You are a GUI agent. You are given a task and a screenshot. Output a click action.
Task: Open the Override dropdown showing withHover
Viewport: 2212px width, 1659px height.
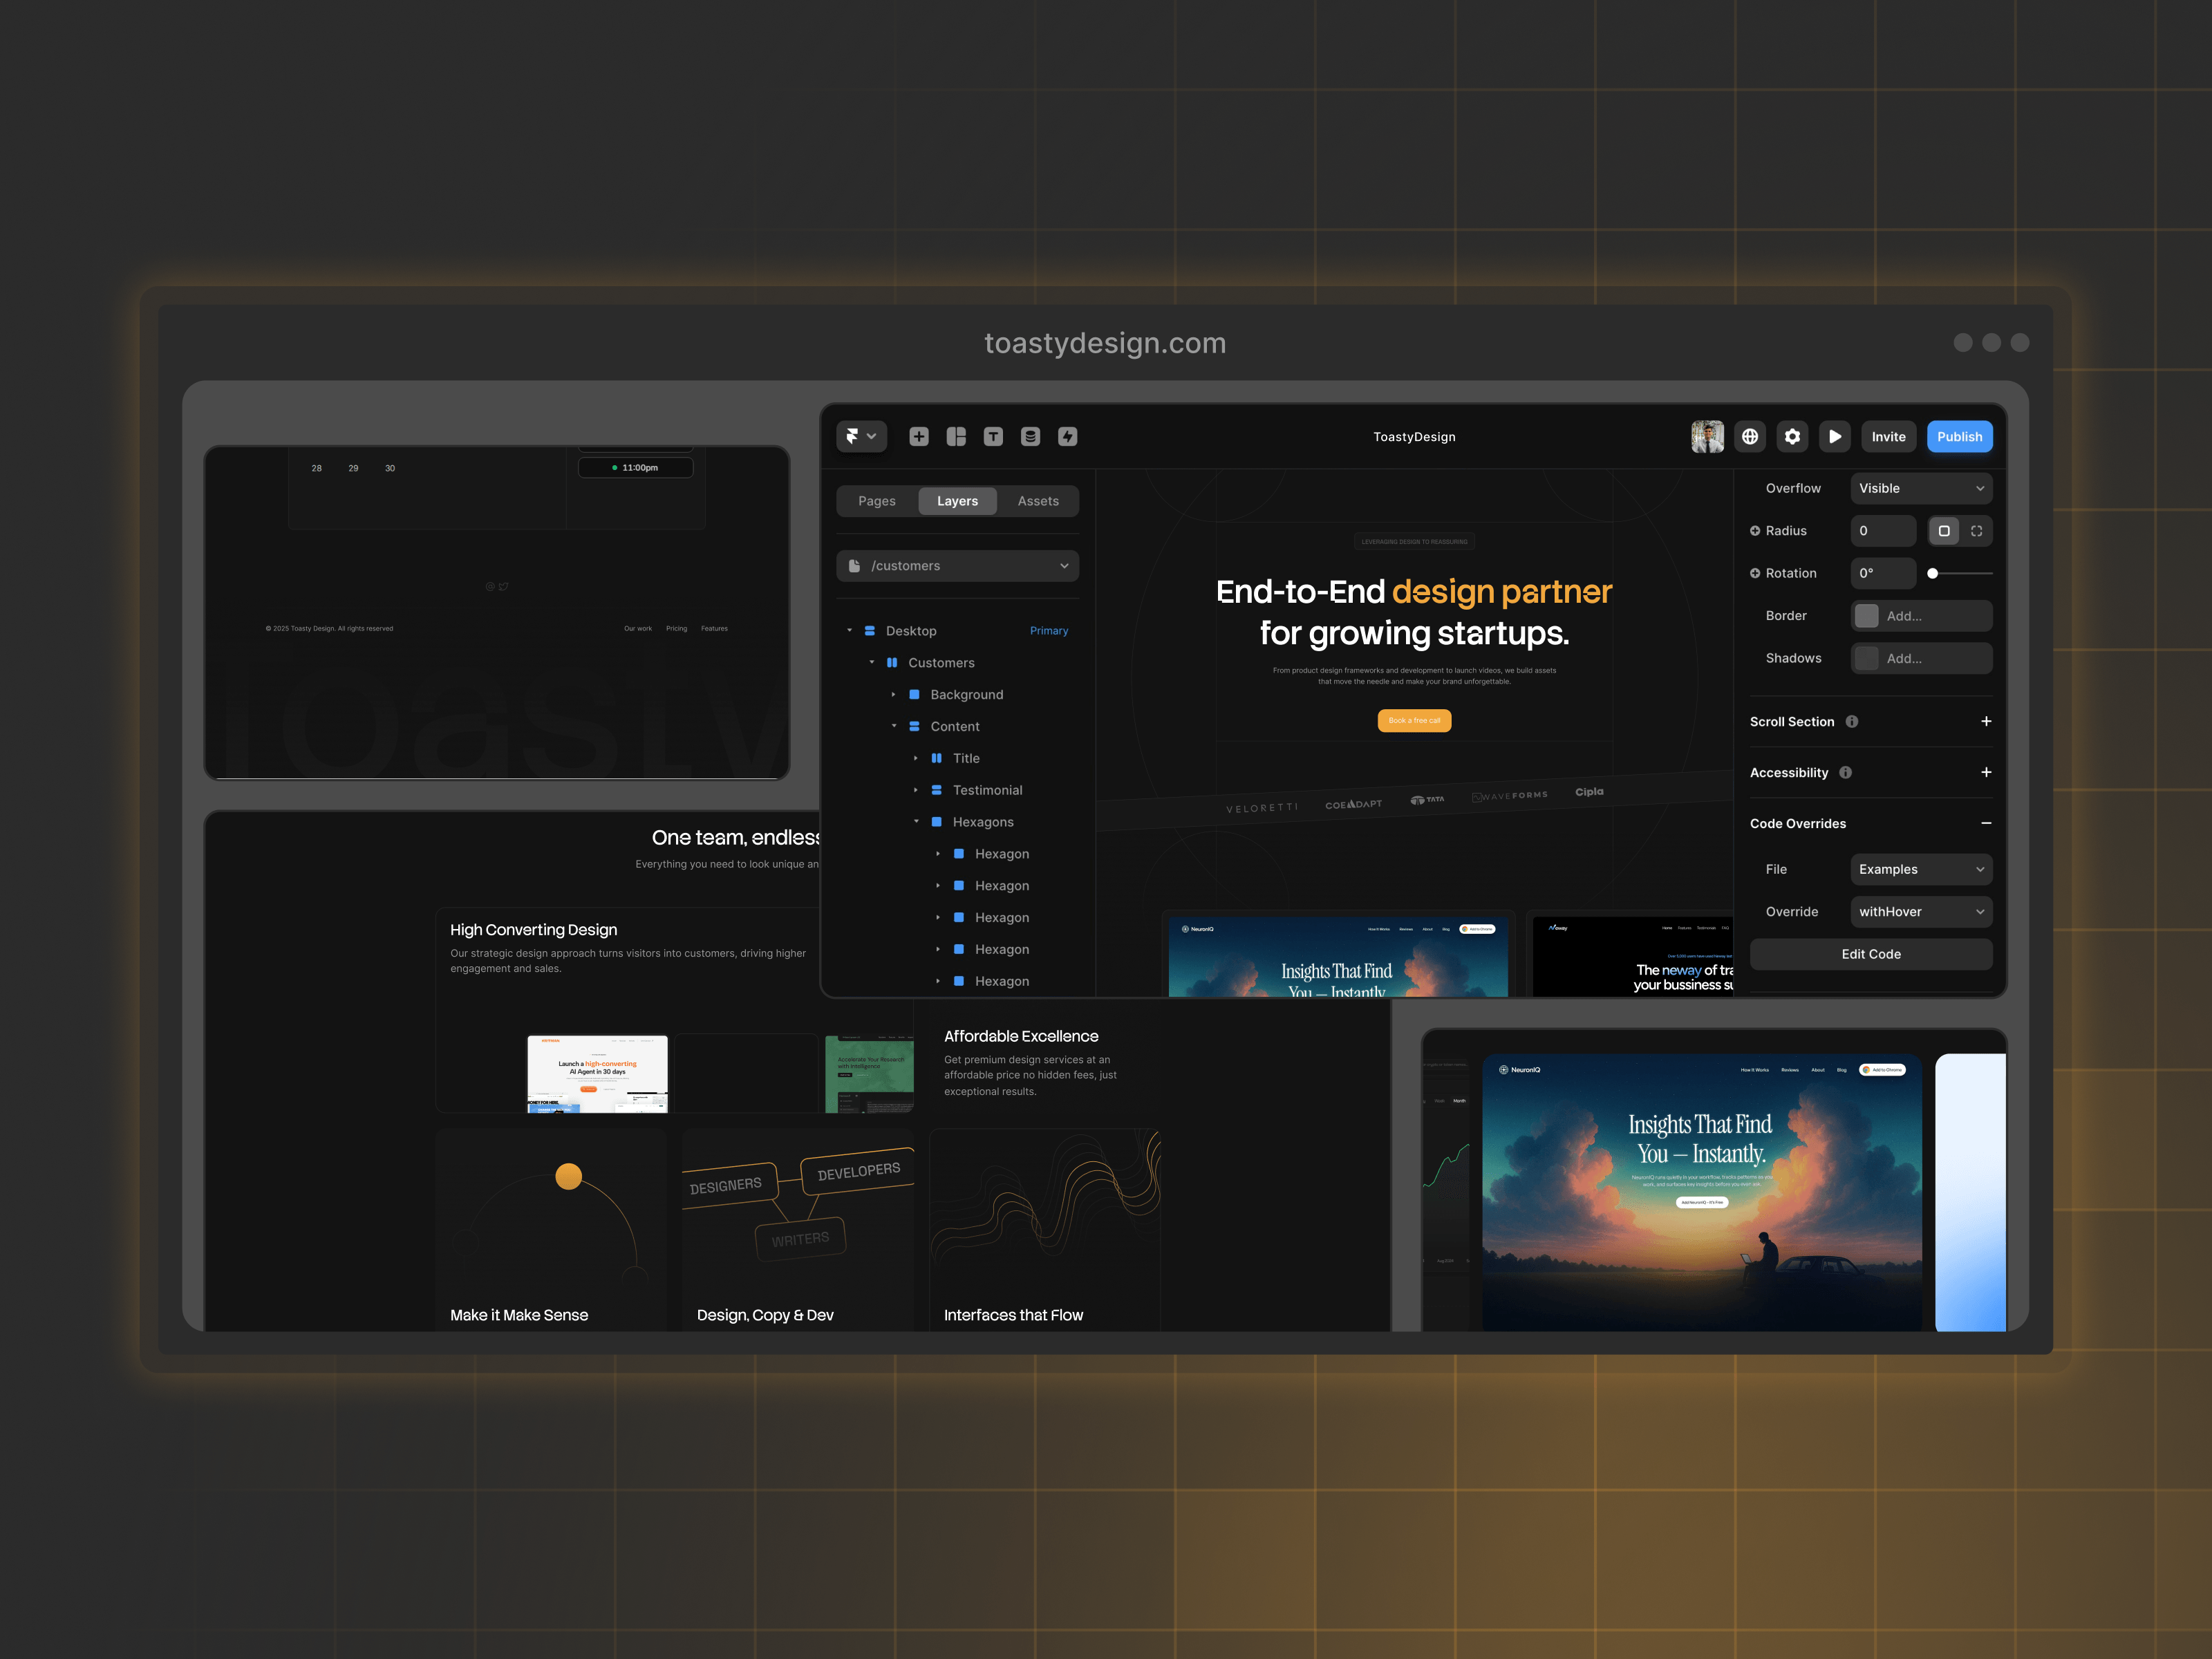[x=1921, y=912]
